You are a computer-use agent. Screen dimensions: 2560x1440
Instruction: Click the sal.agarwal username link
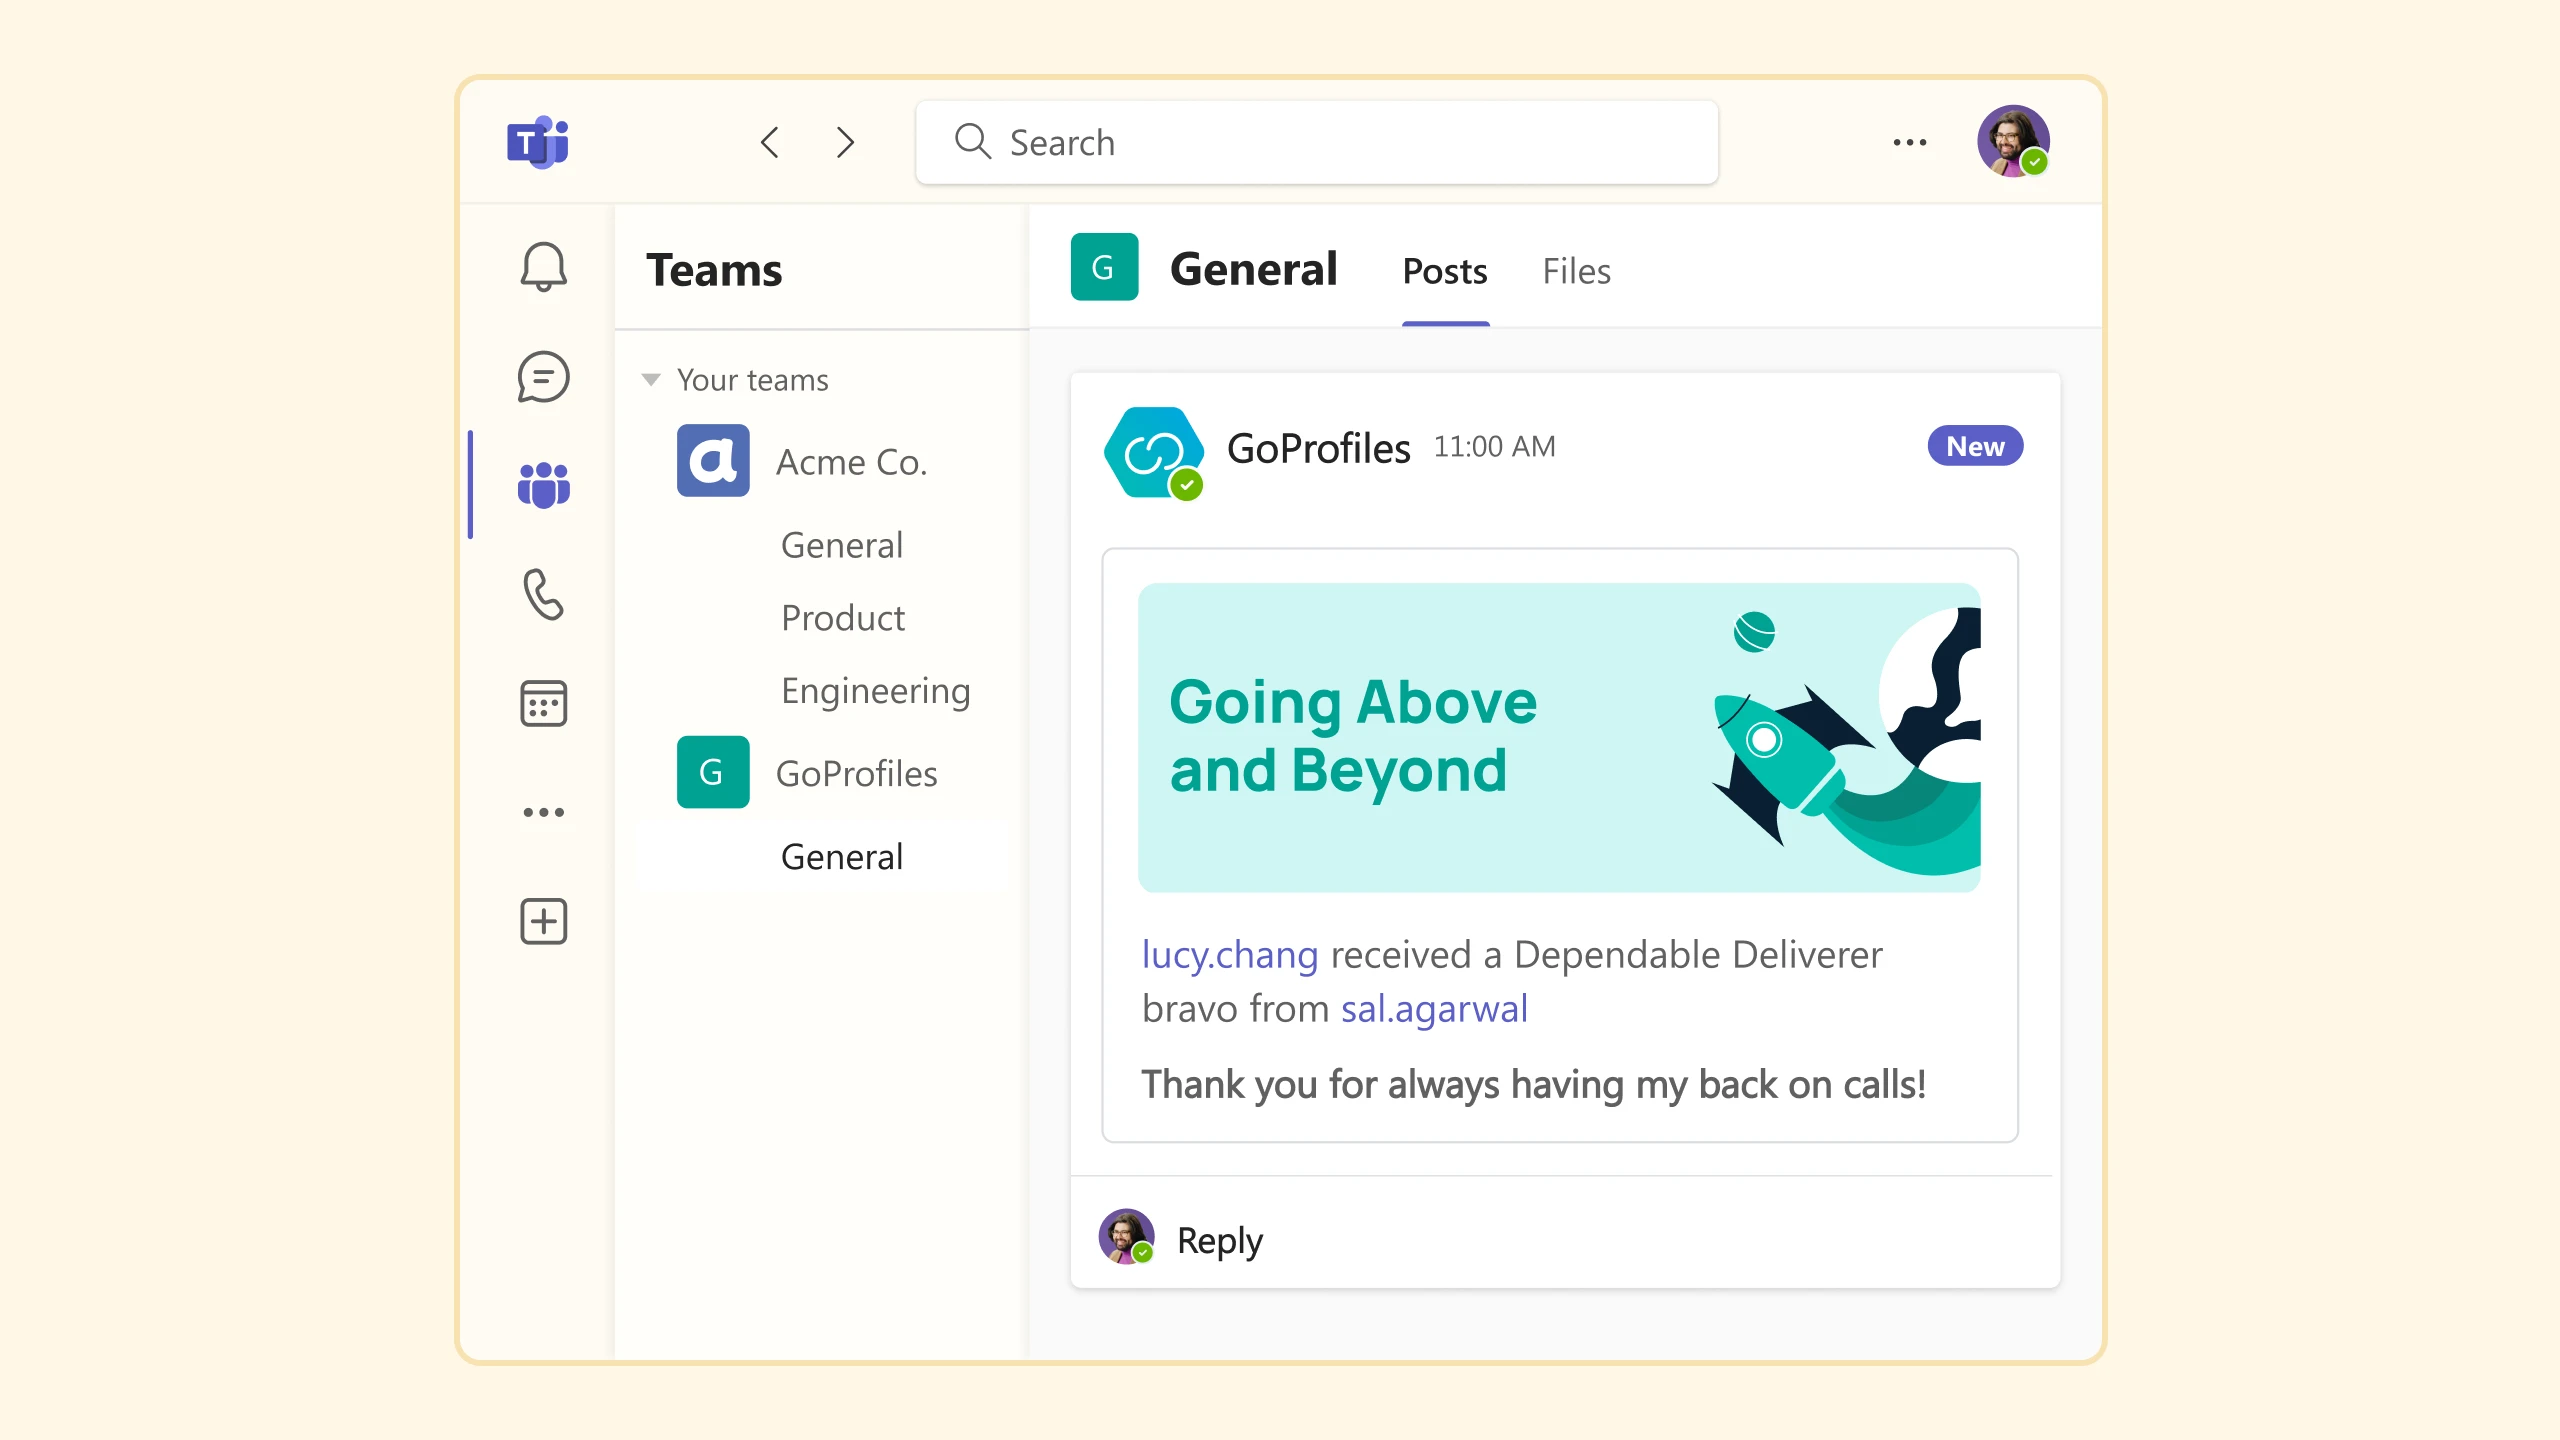[x=1433, y=1007]
